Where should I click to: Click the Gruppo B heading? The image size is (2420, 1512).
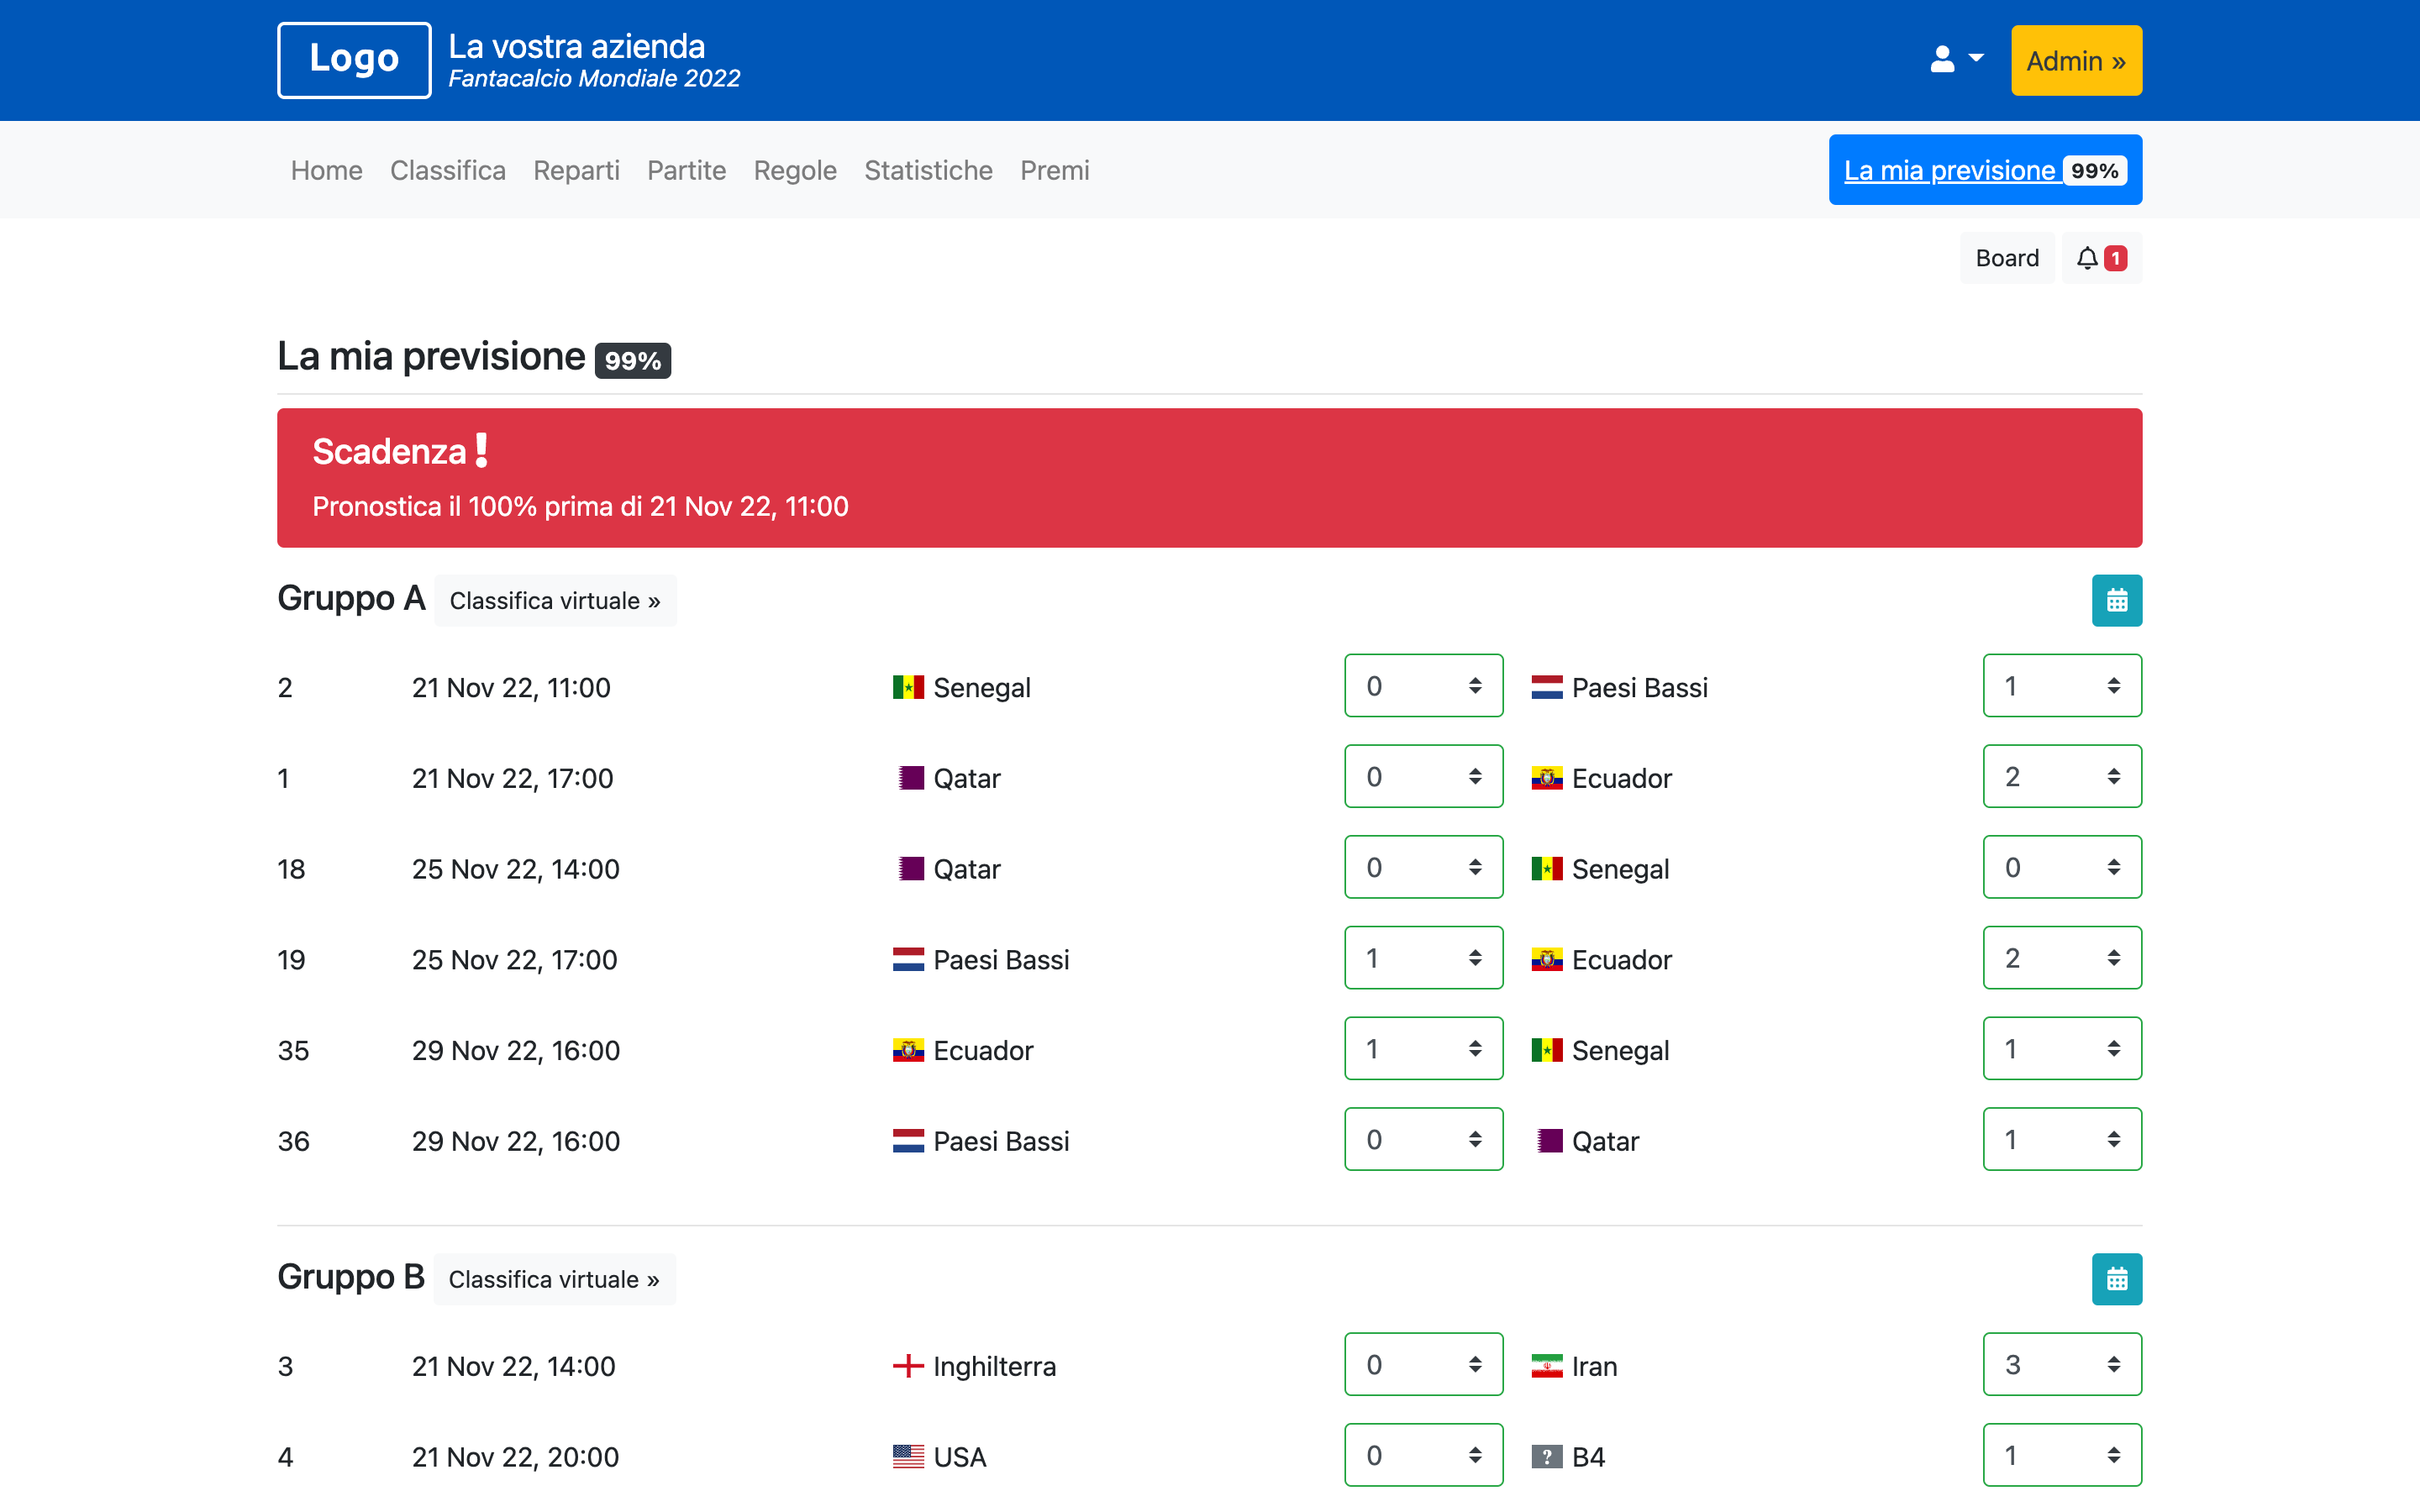(x=351, y=1277)
